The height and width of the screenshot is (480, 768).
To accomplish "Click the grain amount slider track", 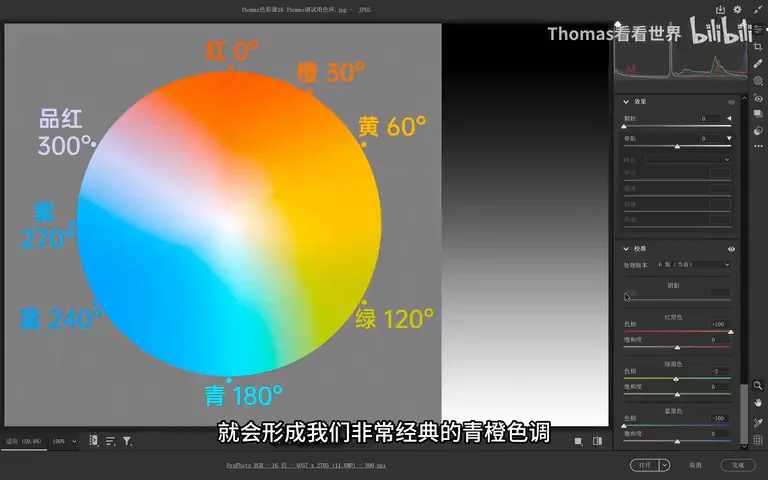I will [x=677, y=126].
